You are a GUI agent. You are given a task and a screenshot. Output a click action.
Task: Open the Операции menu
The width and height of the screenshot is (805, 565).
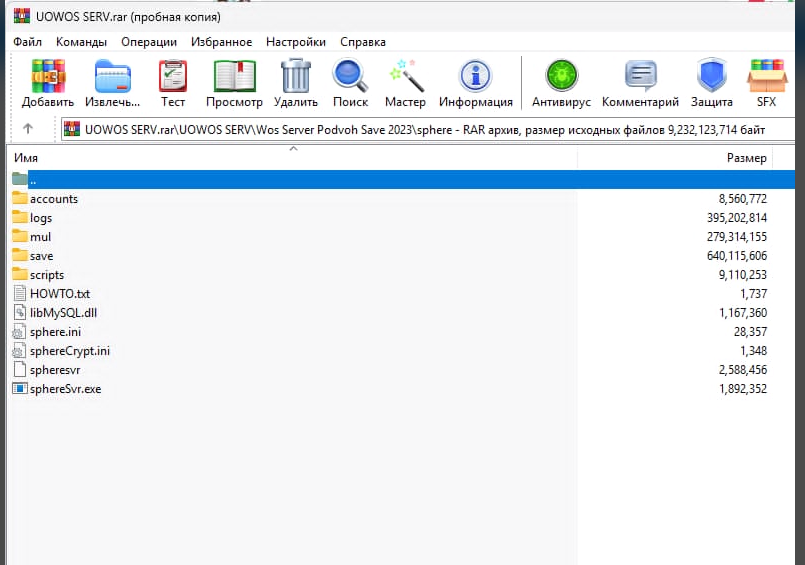pyautogui.click(x=149, y=42)
